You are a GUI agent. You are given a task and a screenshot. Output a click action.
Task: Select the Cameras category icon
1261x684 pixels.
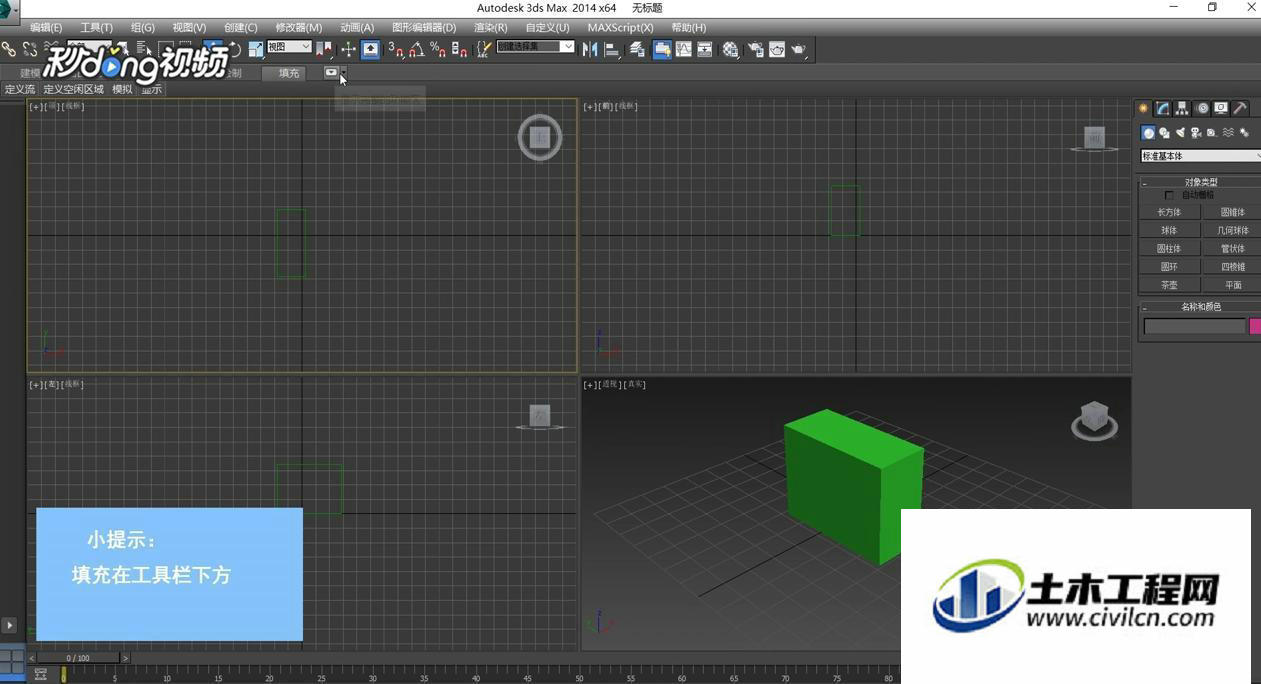point(1196,132)
